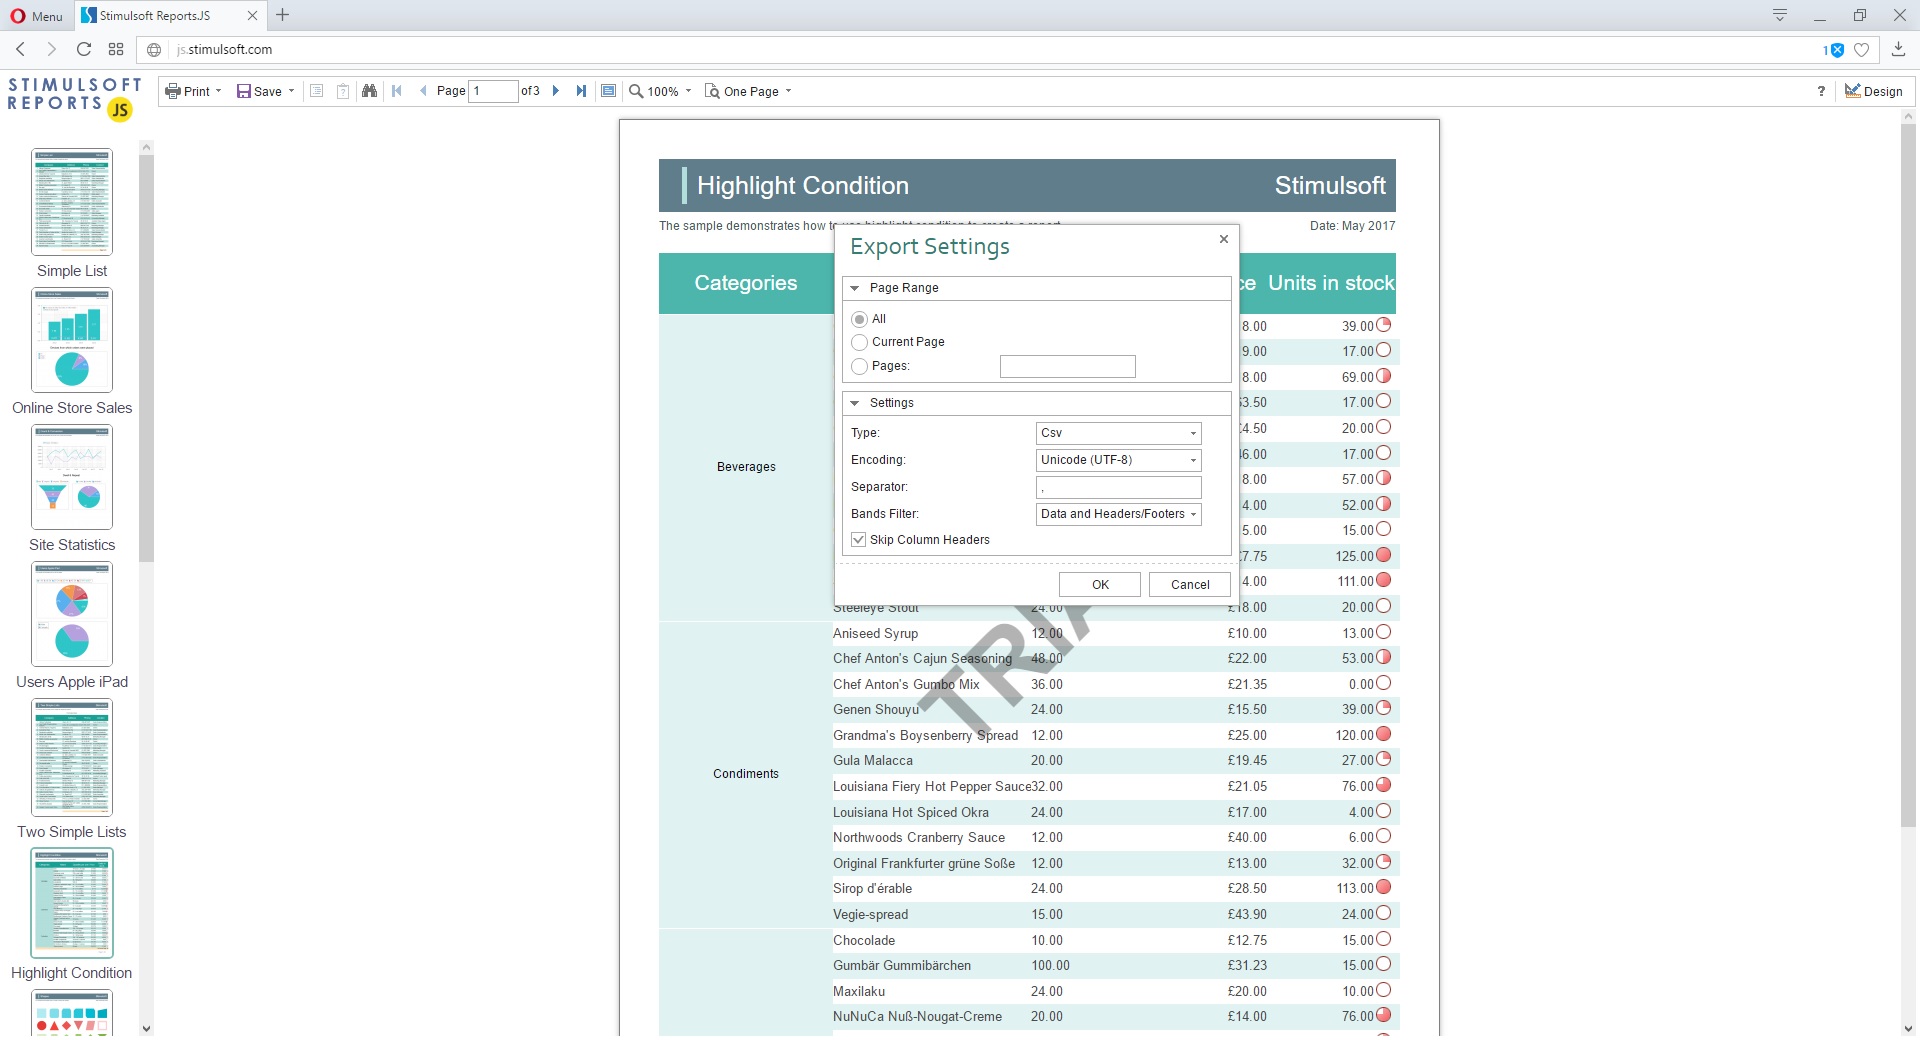Choose Current Page radio button
Image resolution: width=1920 pixels, height=1040 pixels.
(x=859, y=342)
